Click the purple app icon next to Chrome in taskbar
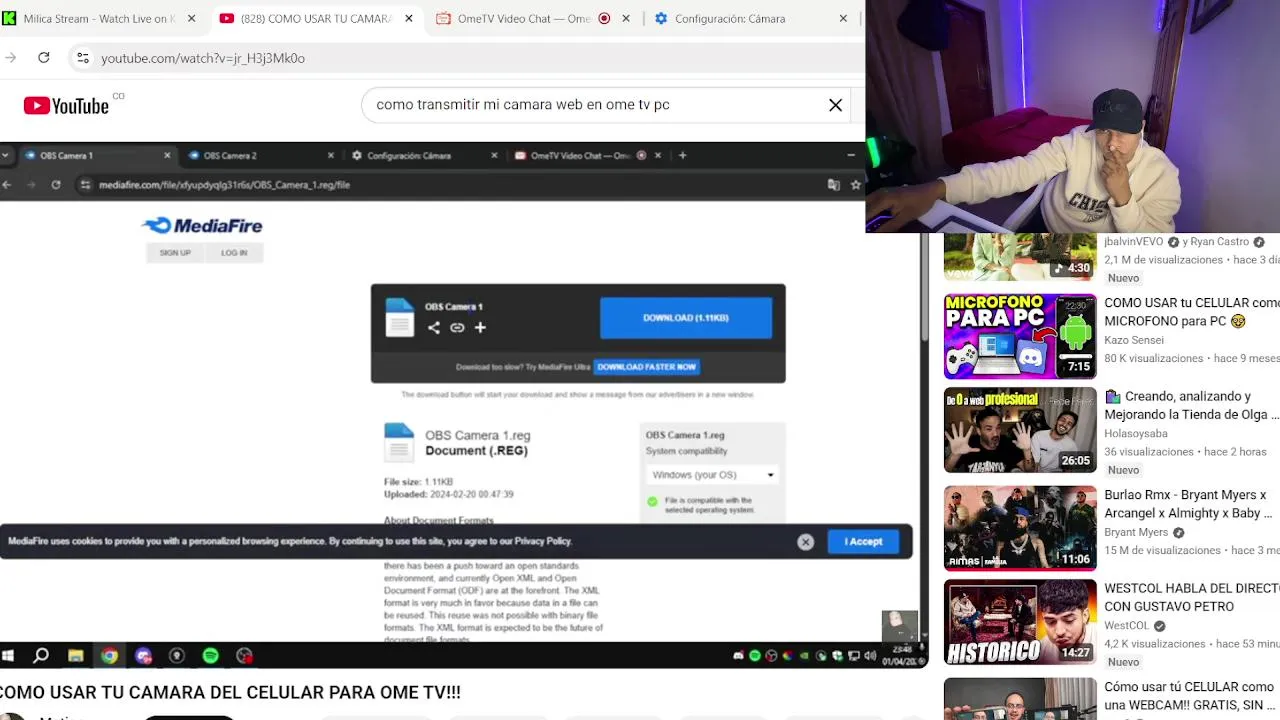The image size is (1280, 720). pos(143,656)
